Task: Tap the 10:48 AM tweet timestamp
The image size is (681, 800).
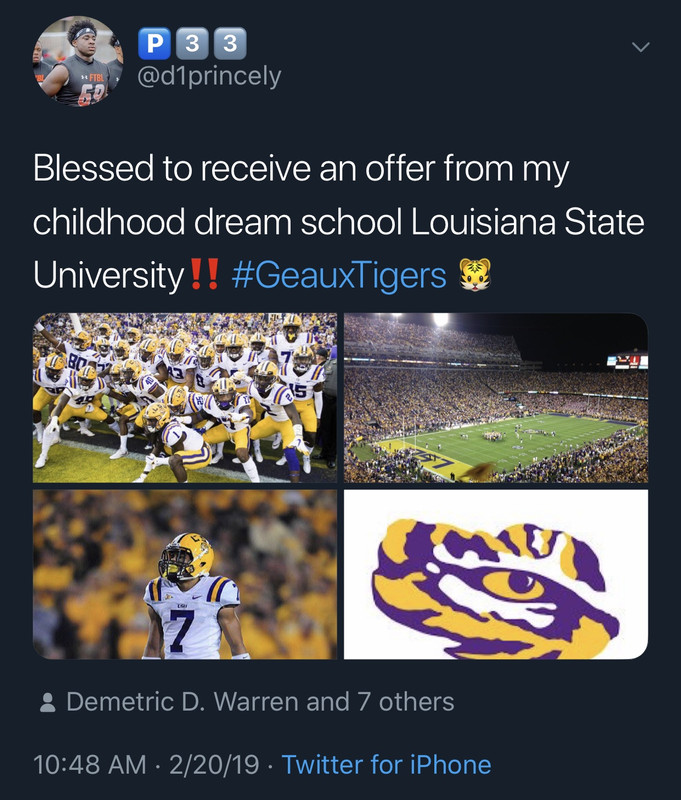Action: pos(90,765)
